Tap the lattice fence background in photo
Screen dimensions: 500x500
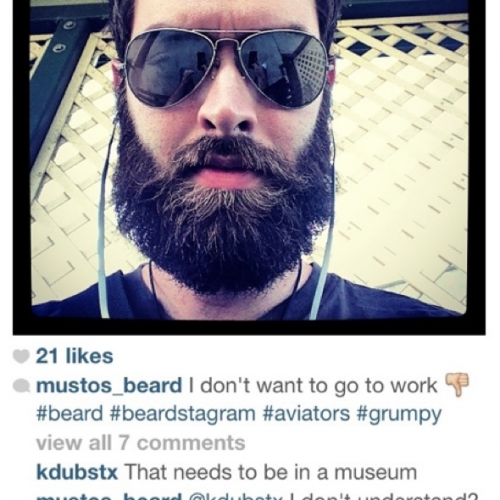400,150
